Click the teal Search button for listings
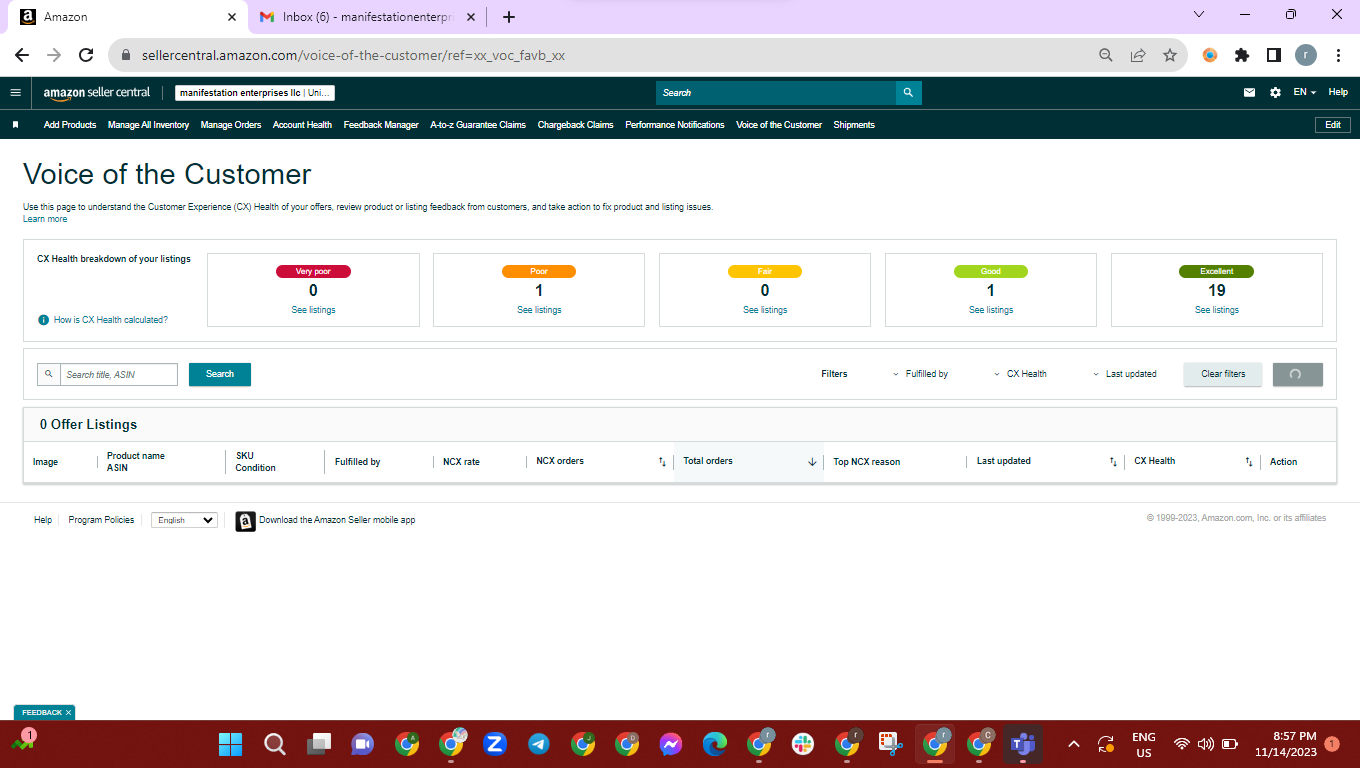Screen dimensions: 1360x768 220,374
